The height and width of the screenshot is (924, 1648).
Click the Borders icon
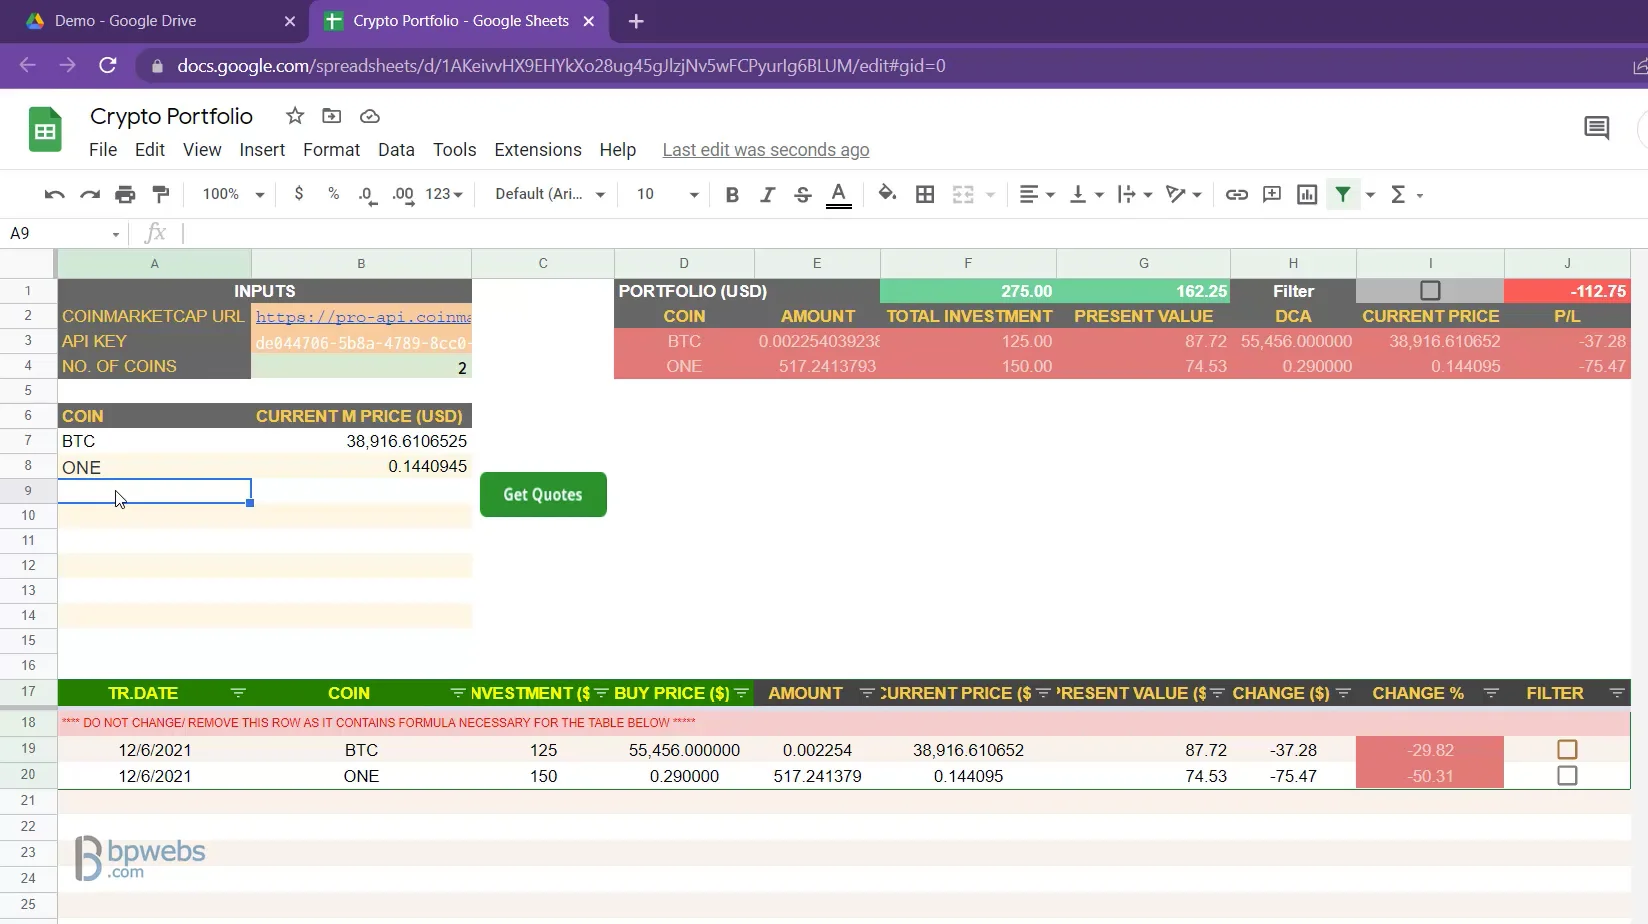click(x=925, y=194)
